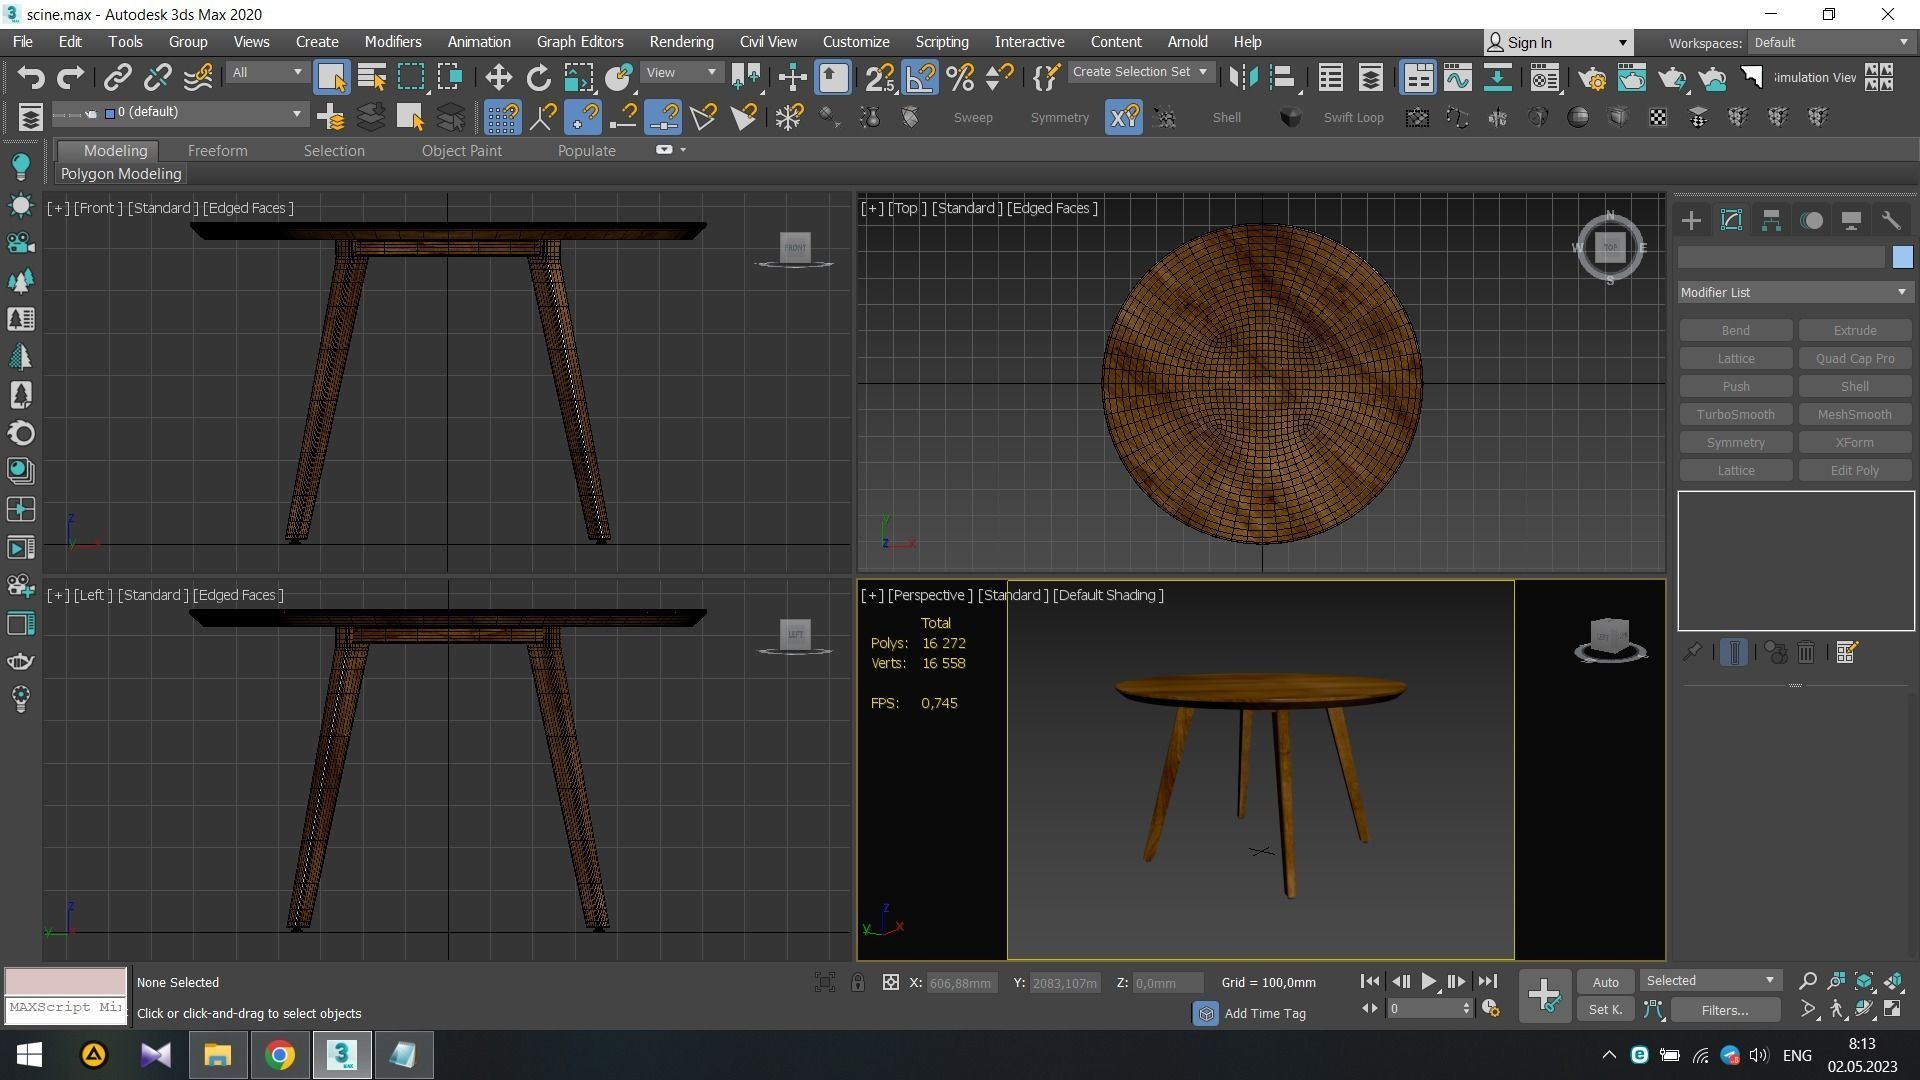Toggle Spinner Snap
The width and height of the screenshot is (1920, 1080).
1000,77
